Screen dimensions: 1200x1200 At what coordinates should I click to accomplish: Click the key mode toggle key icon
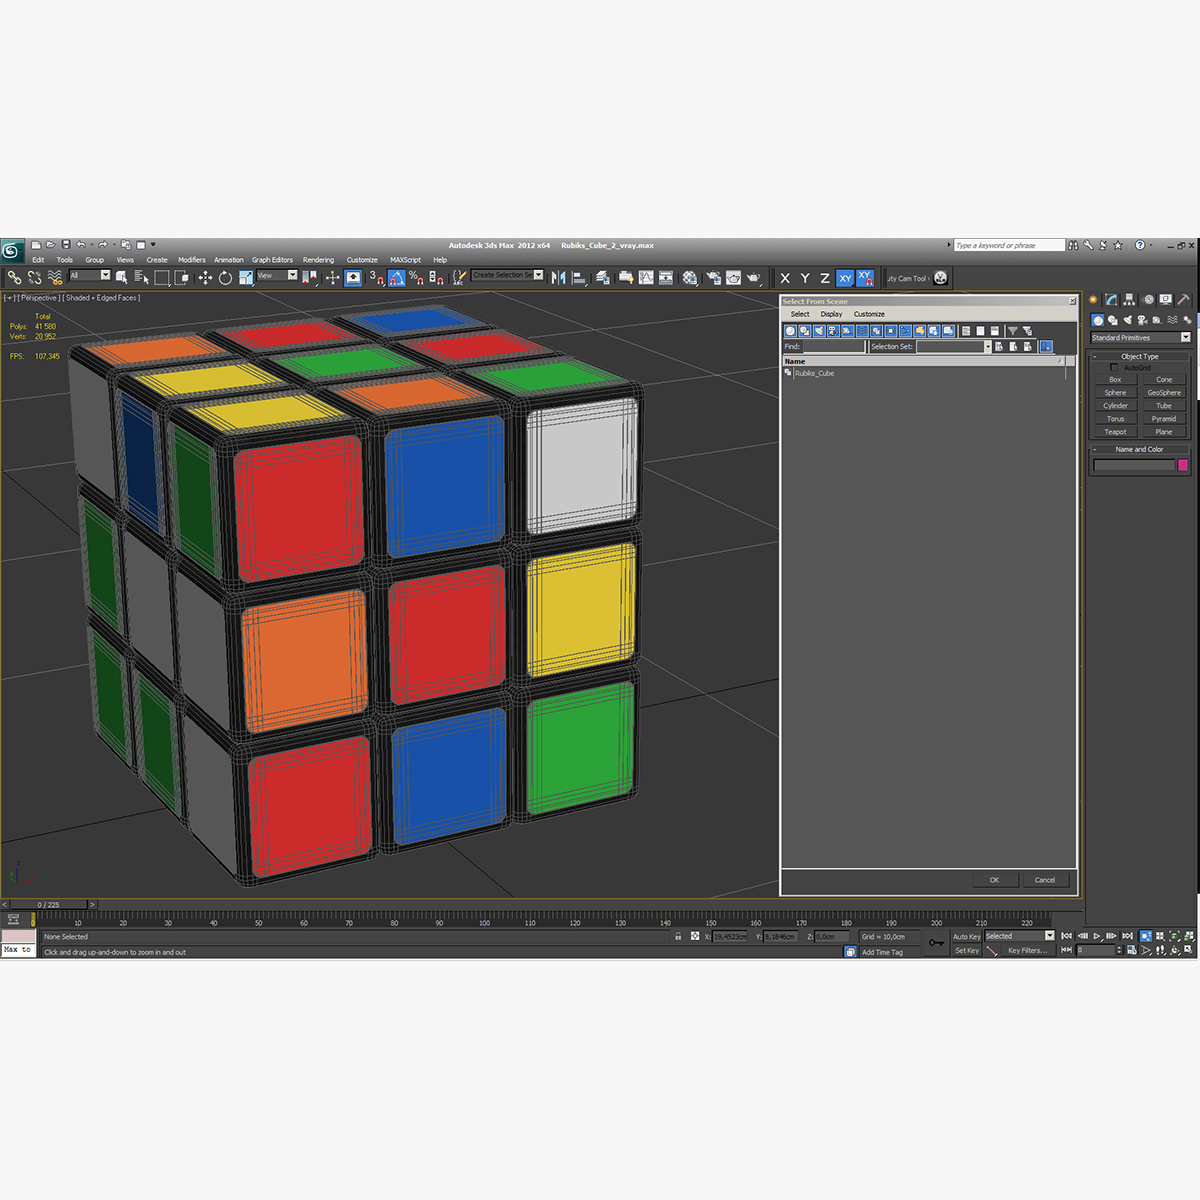tap(936, 942)
